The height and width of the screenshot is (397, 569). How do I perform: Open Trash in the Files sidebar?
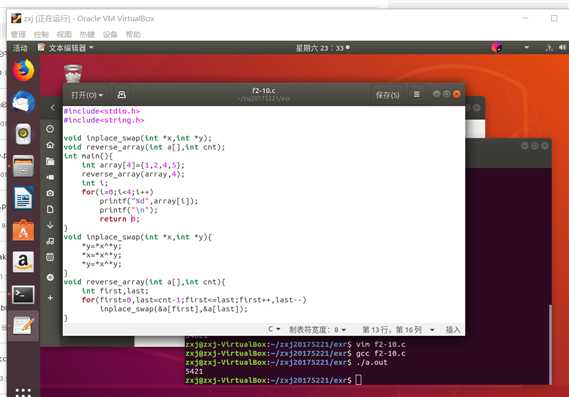coord(50,257)
